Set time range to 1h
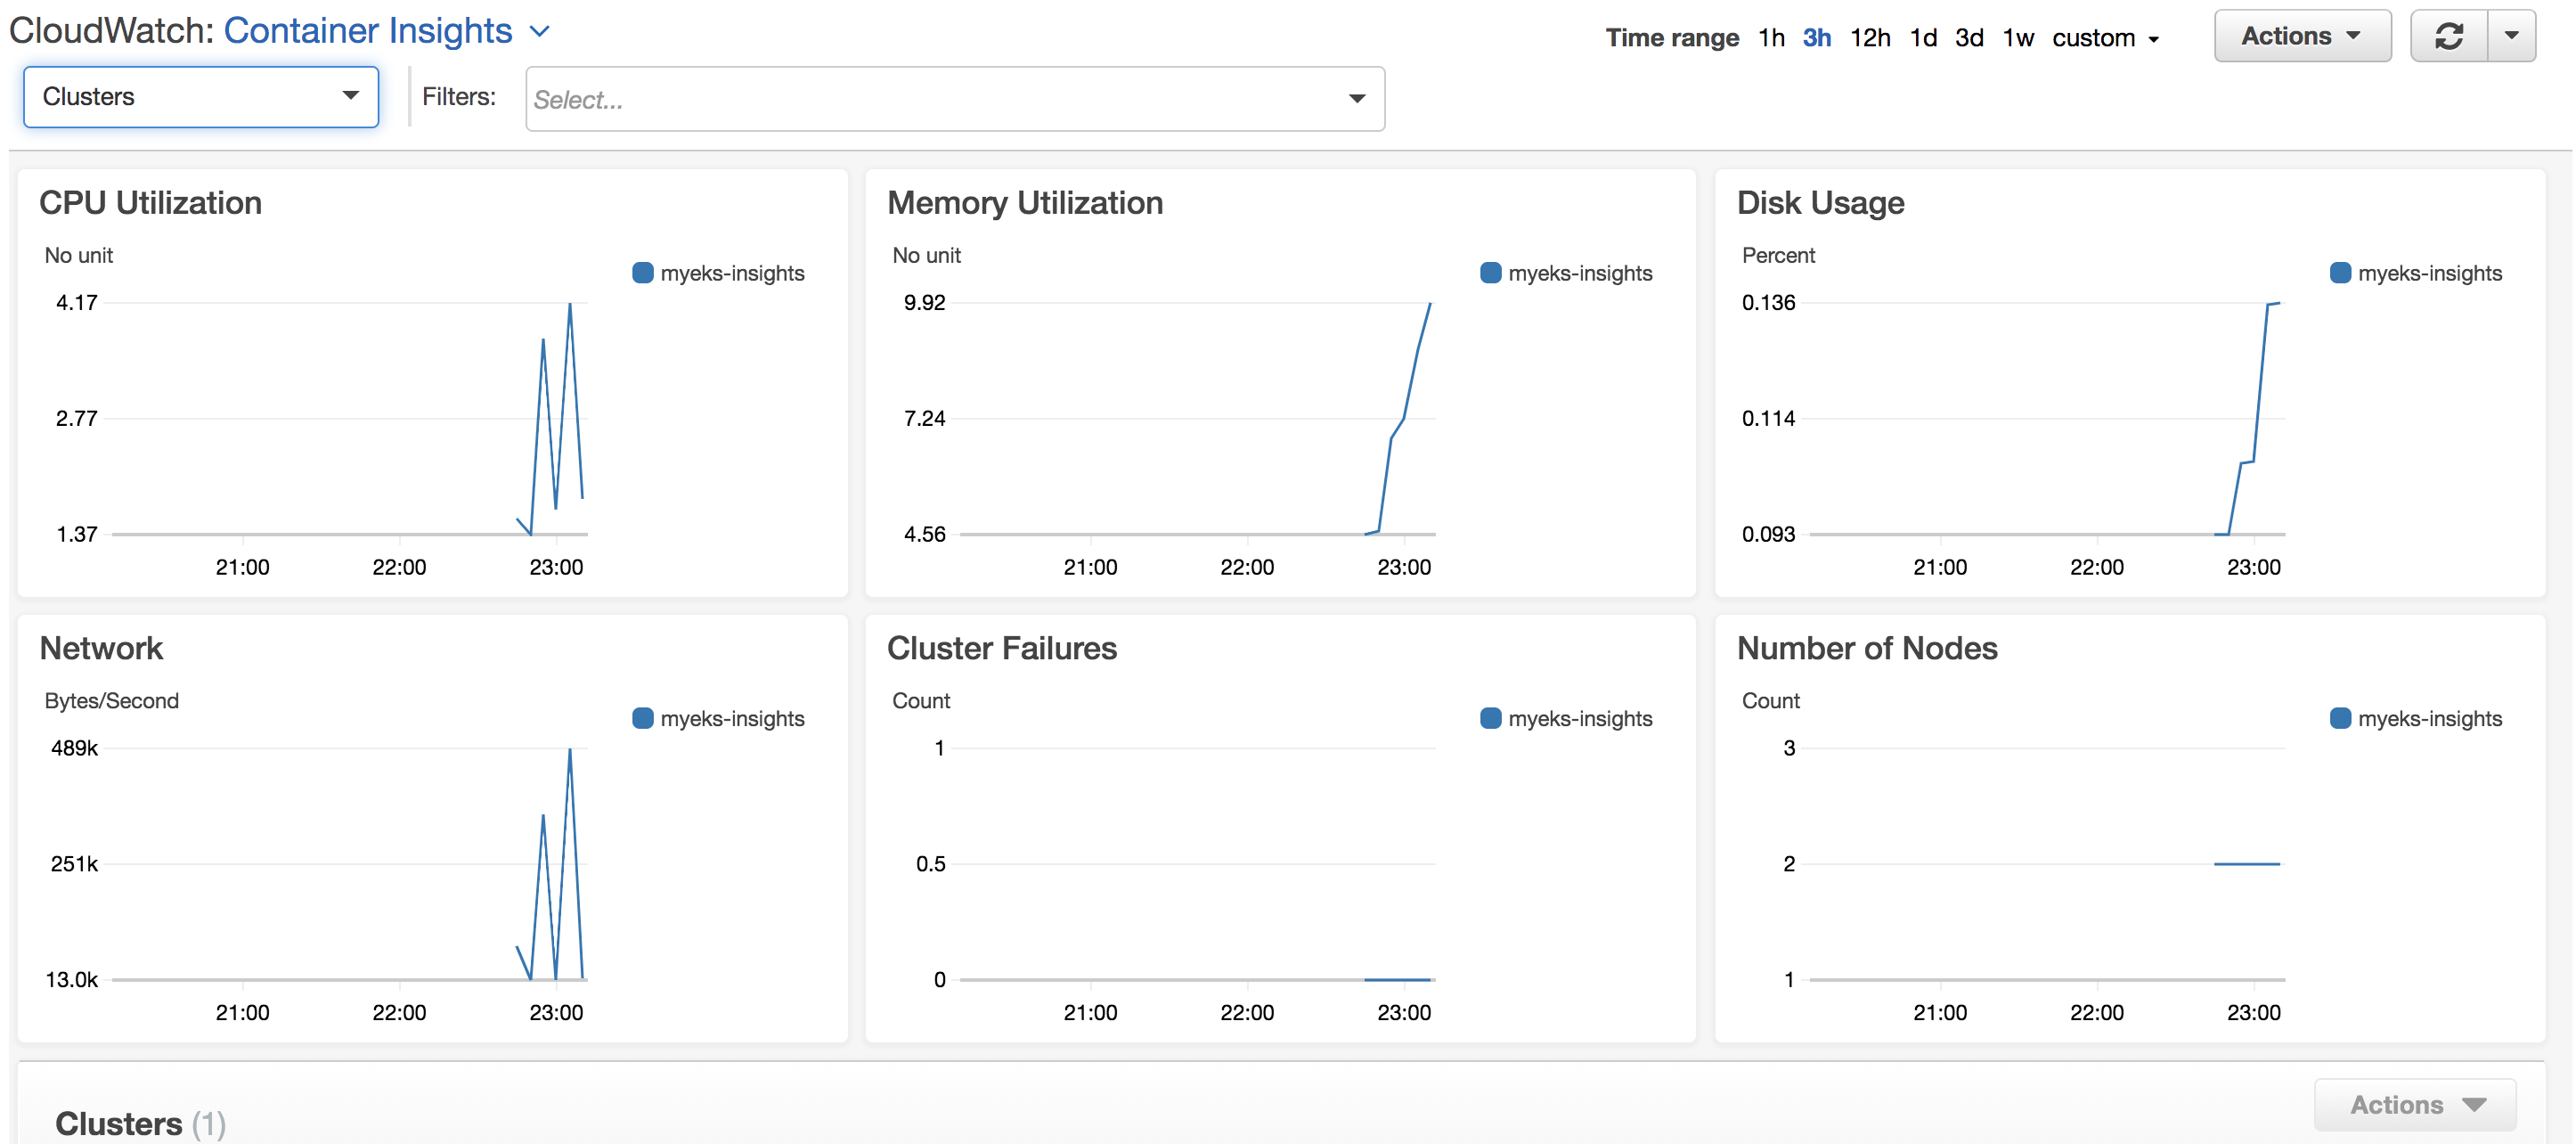The width and height of the screenshot is (2576, 1144). tap(1771, 38)
